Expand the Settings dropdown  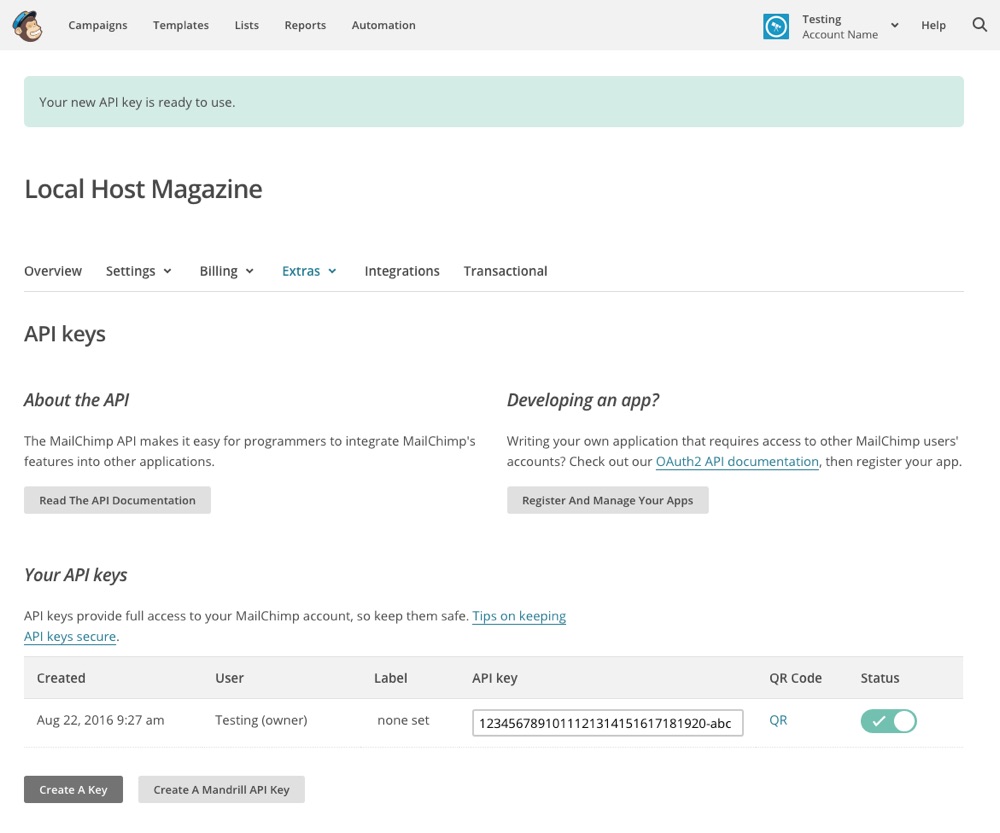click(138, 271)
